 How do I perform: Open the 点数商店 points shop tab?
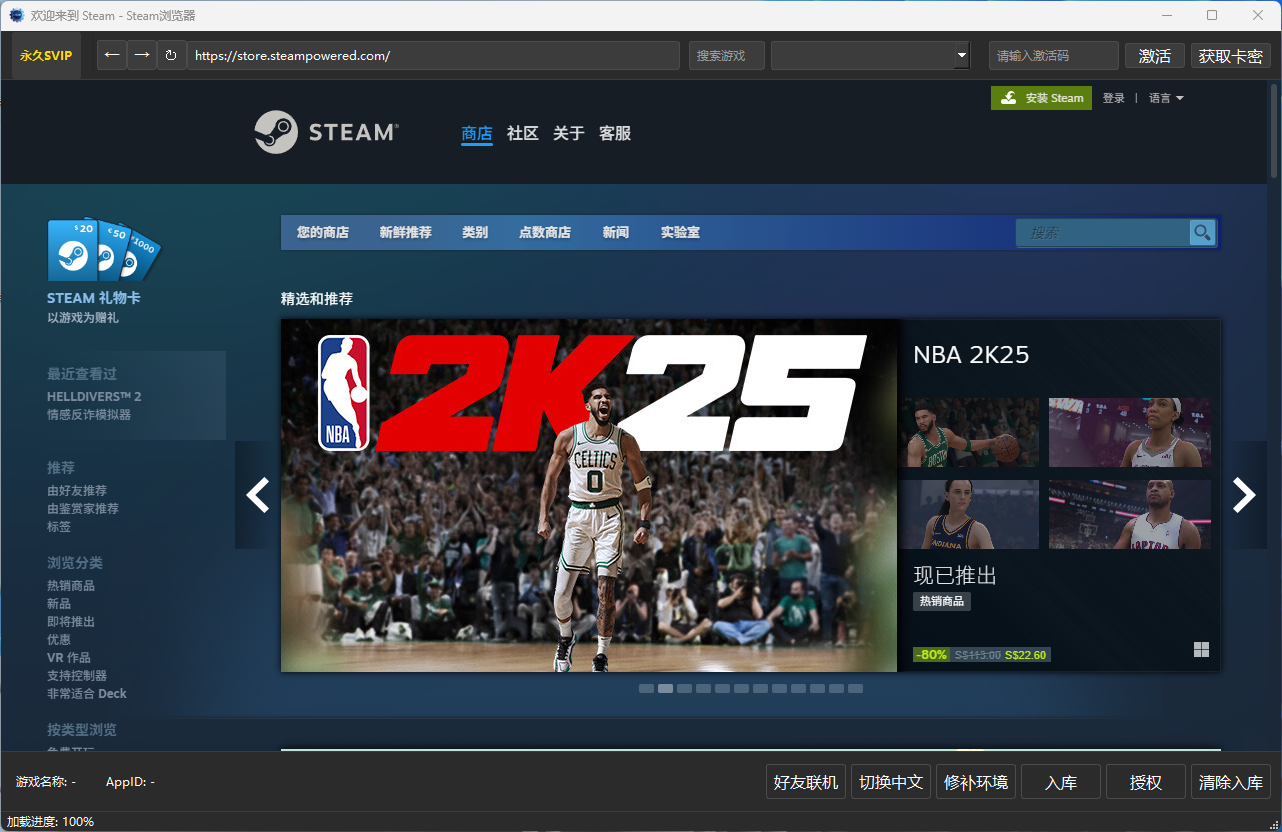(544, 233)
